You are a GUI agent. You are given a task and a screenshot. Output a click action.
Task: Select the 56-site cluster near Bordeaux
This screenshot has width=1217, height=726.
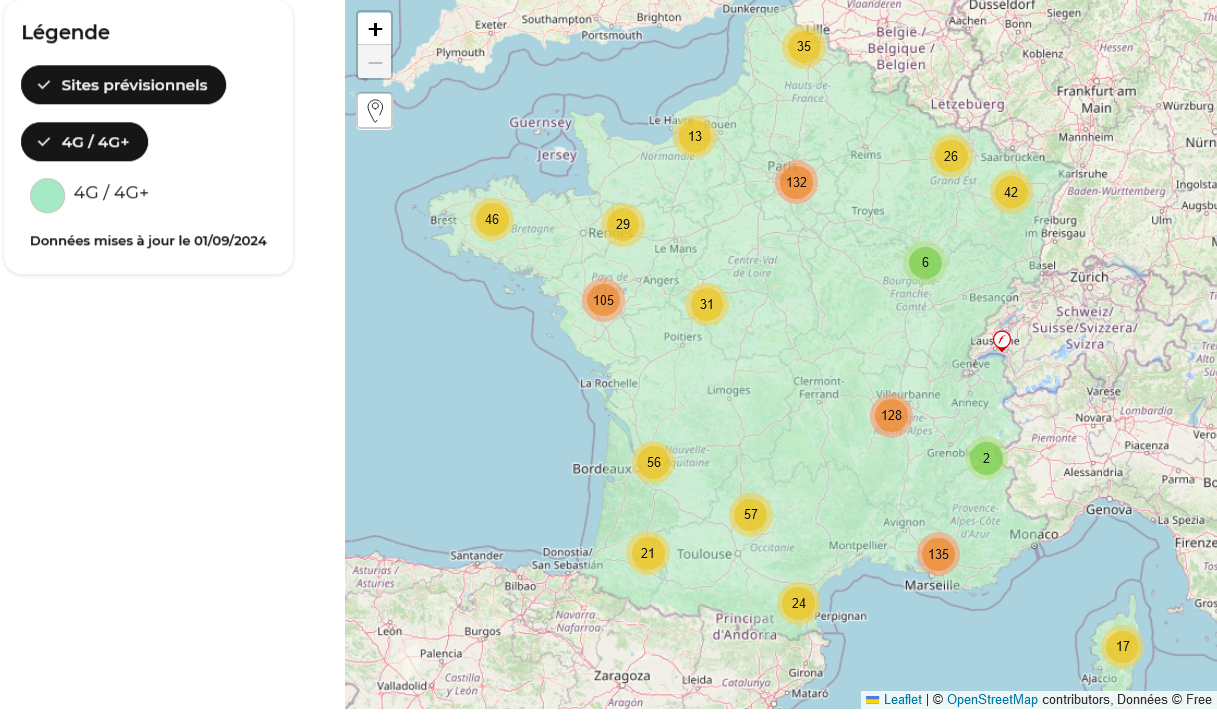pyautogui.click(x=654, y=462)
